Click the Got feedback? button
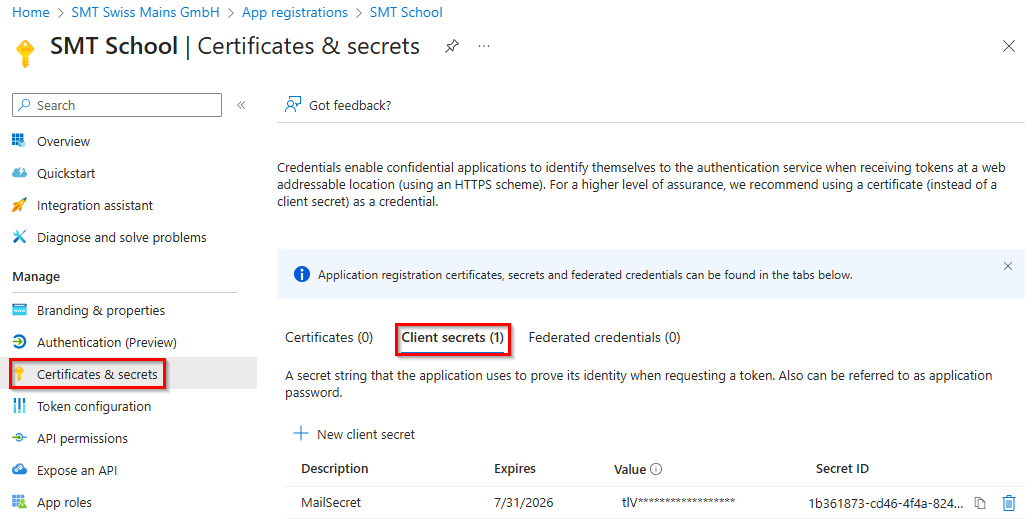The image size is (1032, 527). point(339,105)
